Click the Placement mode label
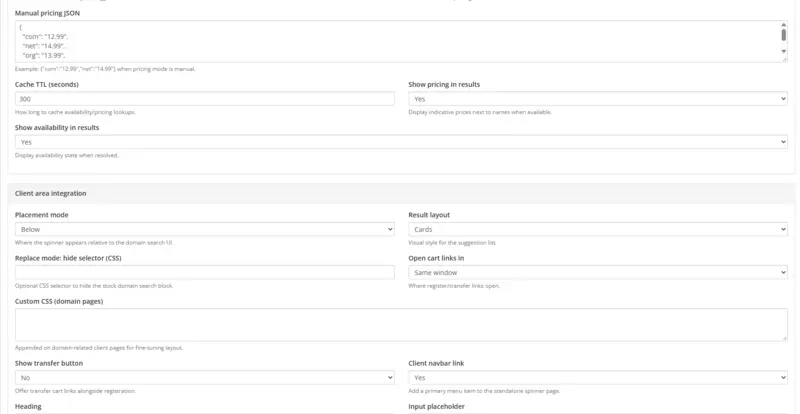This screenshot has width=800, height=414. click(x=42, y=215)
